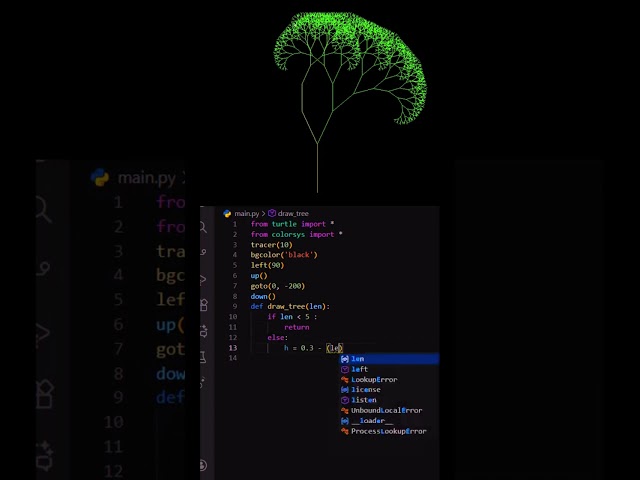Open the sparkle chat icon below Extensions in center editor

tap(204, 331)
